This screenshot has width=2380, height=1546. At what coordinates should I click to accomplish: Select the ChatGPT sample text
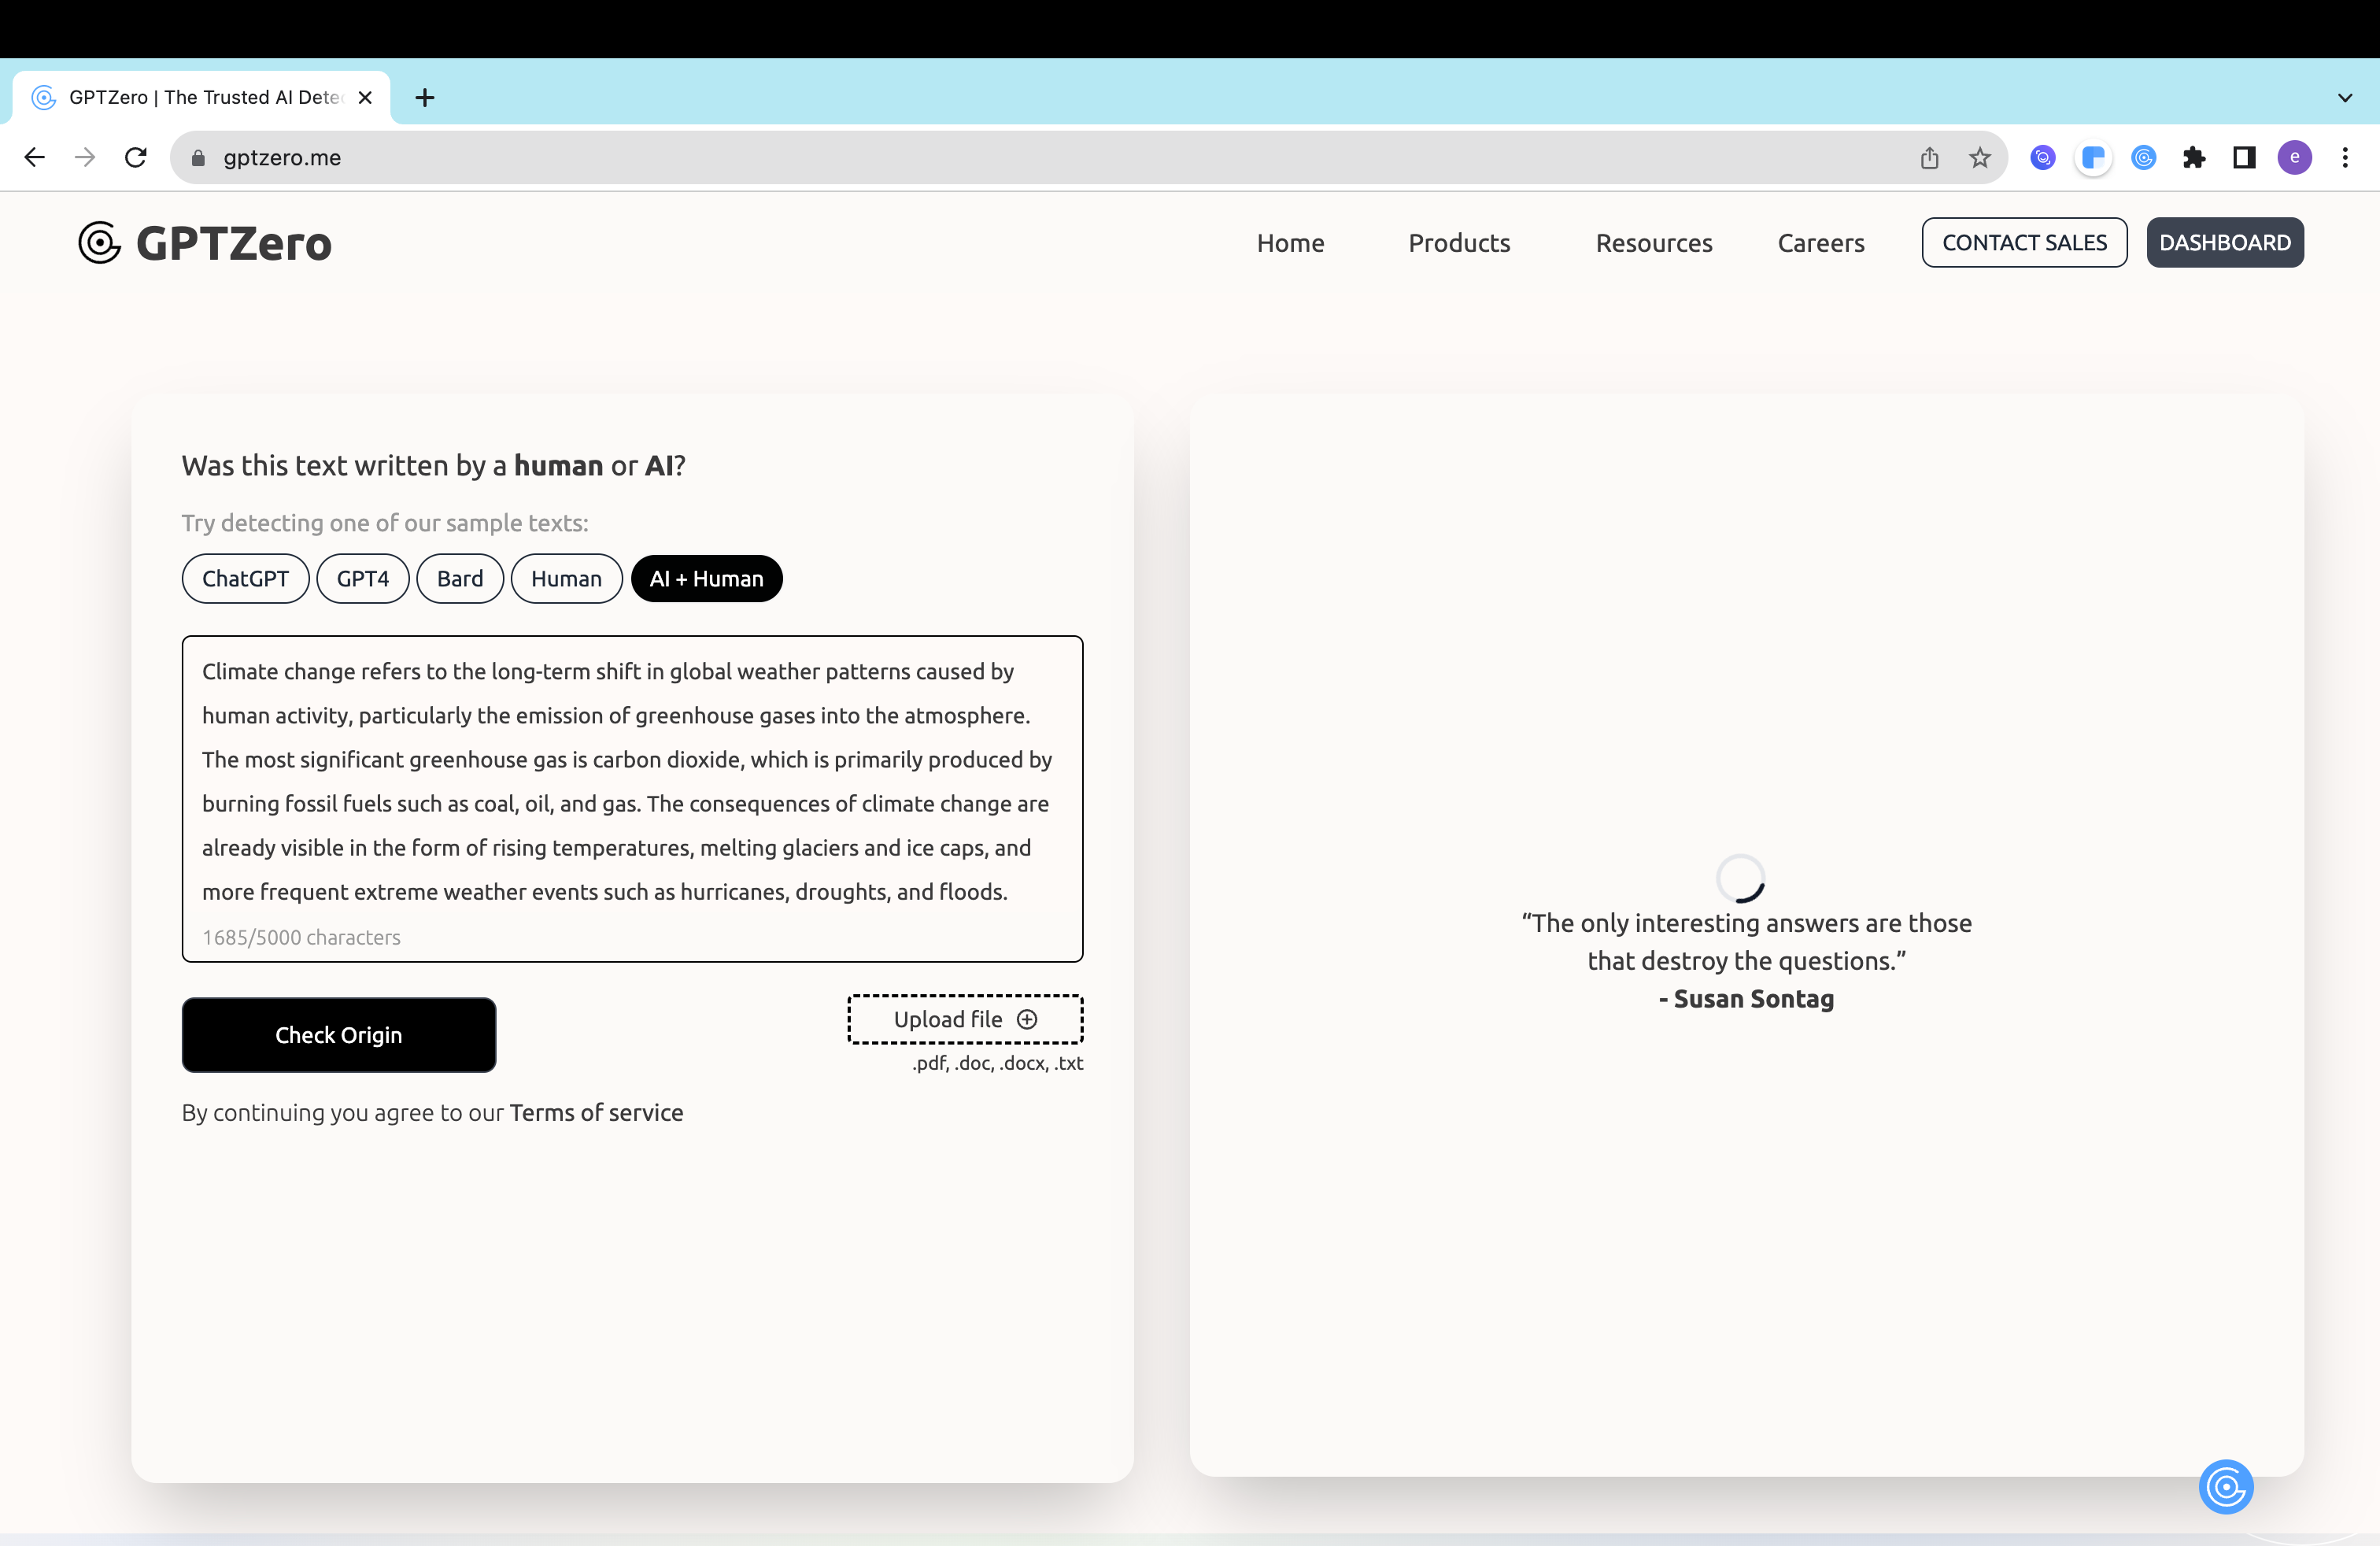tap(244, 578)
